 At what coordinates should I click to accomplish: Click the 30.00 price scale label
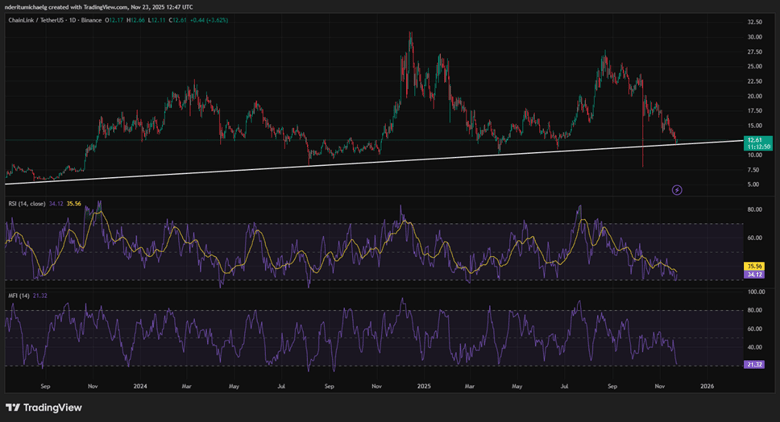tap(755, 37)
